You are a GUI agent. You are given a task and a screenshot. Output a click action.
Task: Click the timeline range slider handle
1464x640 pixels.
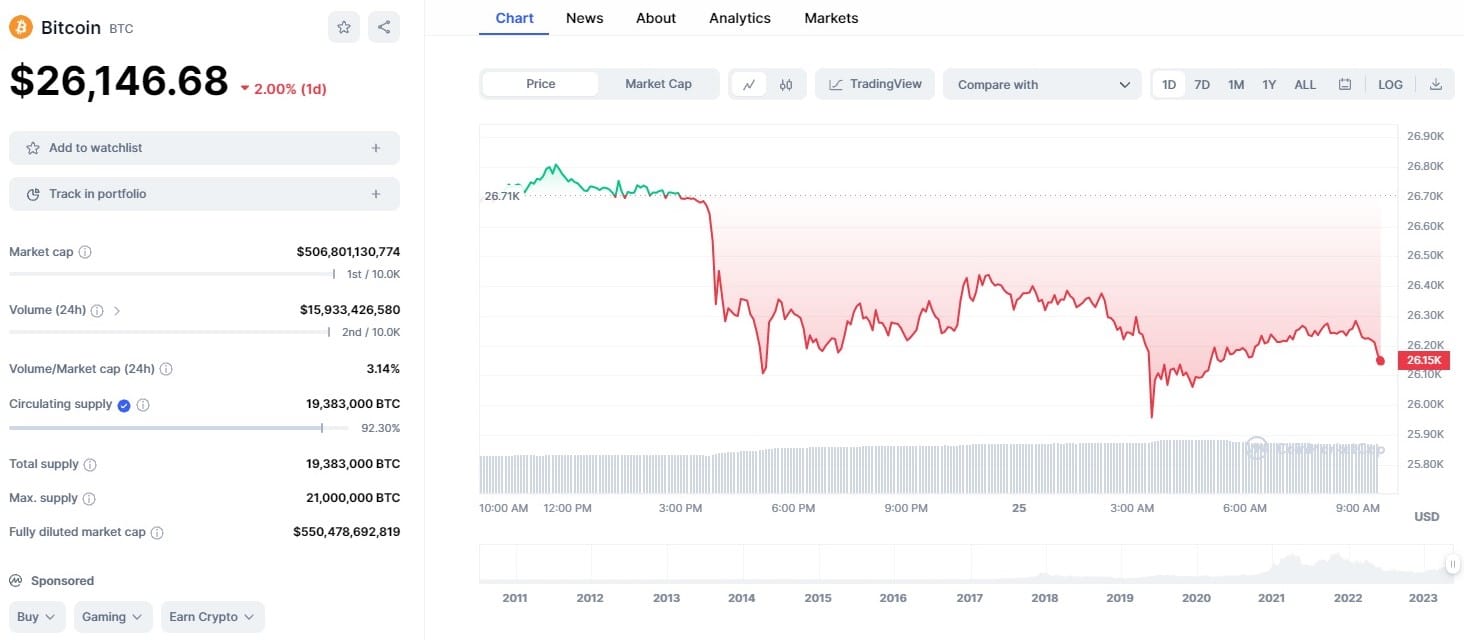(1452, 564)
